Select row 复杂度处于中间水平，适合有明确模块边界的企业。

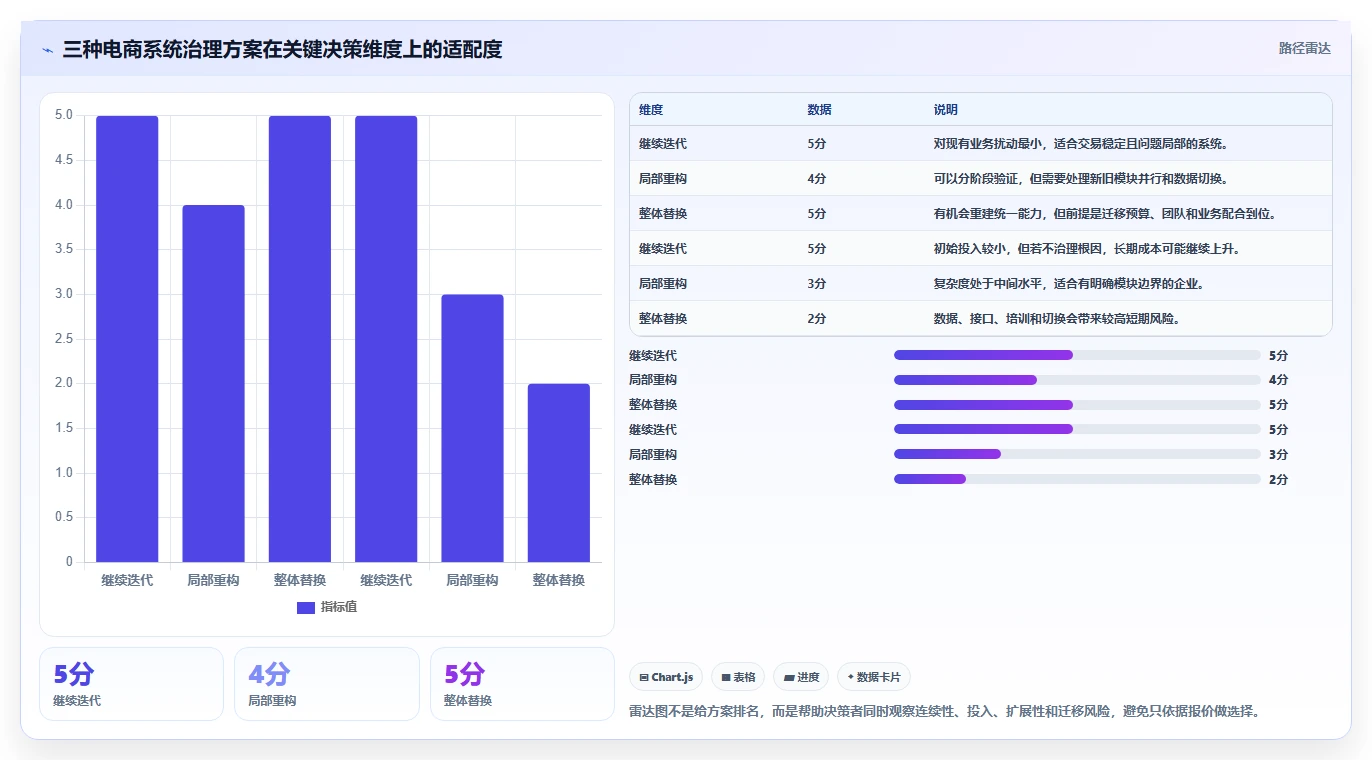click(x=981, y=284)
